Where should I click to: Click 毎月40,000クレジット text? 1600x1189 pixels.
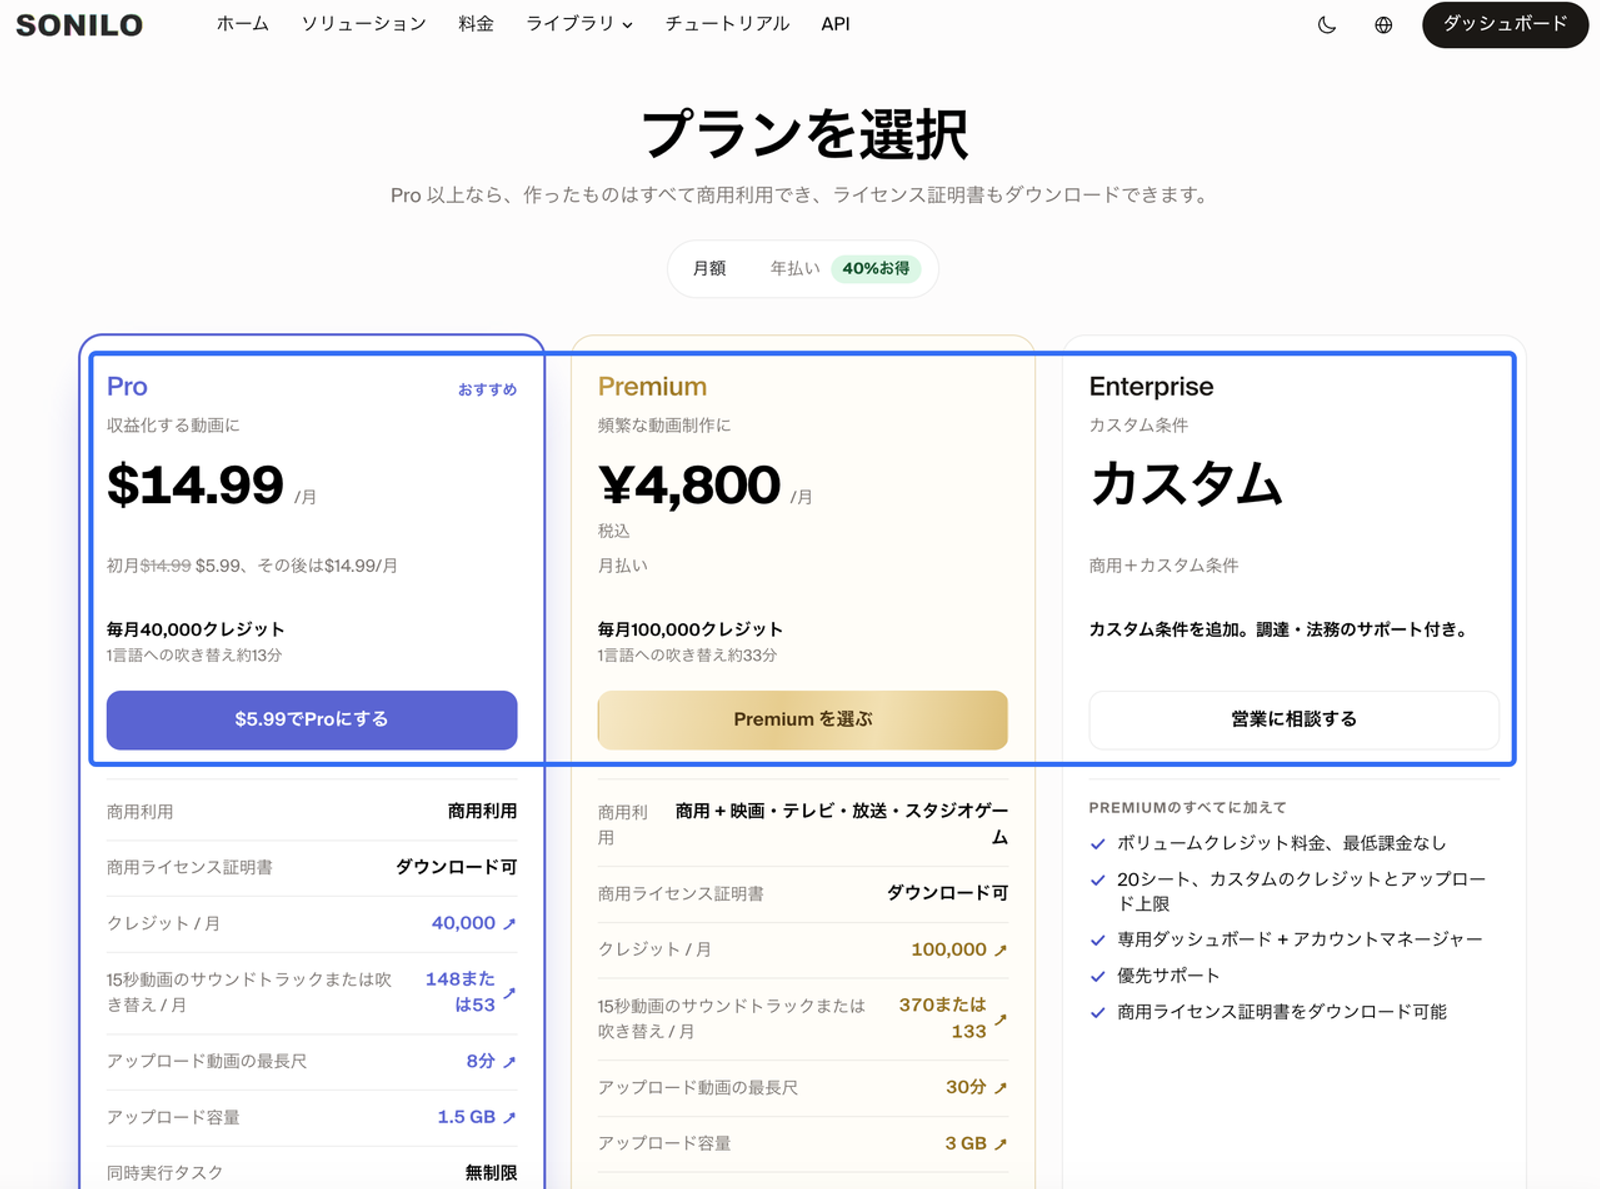pos(196,629)
